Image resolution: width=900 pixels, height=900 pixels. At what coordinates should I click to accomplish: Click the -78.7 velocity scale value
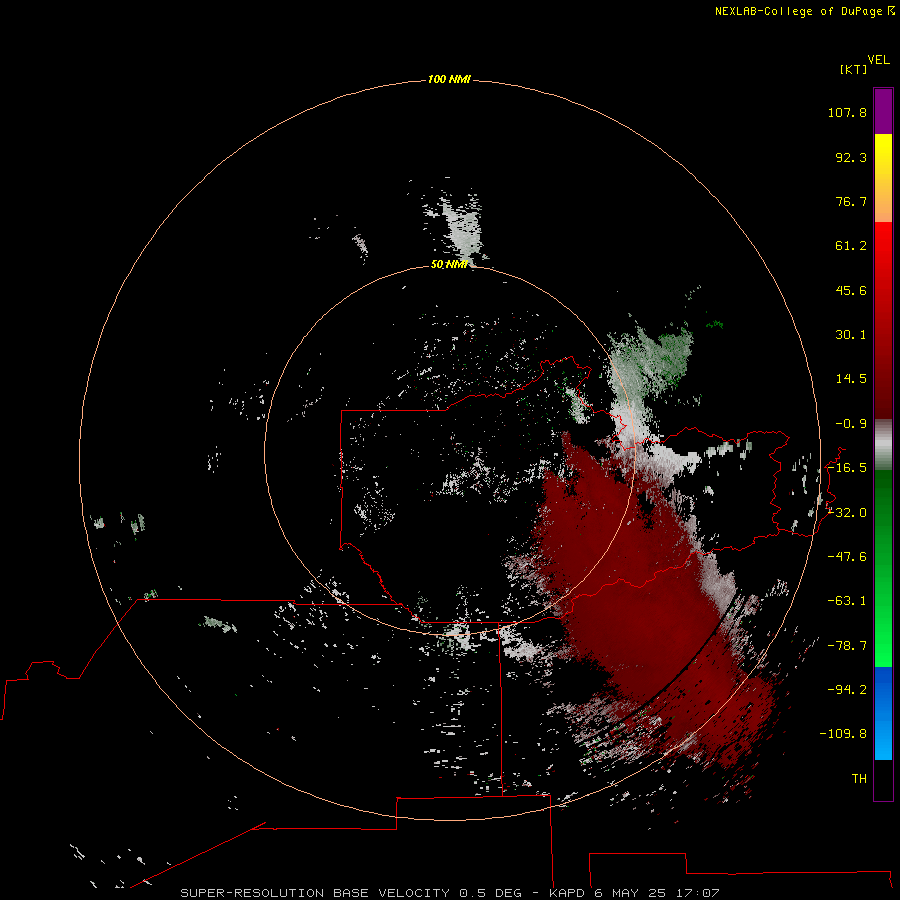(847, 646)
